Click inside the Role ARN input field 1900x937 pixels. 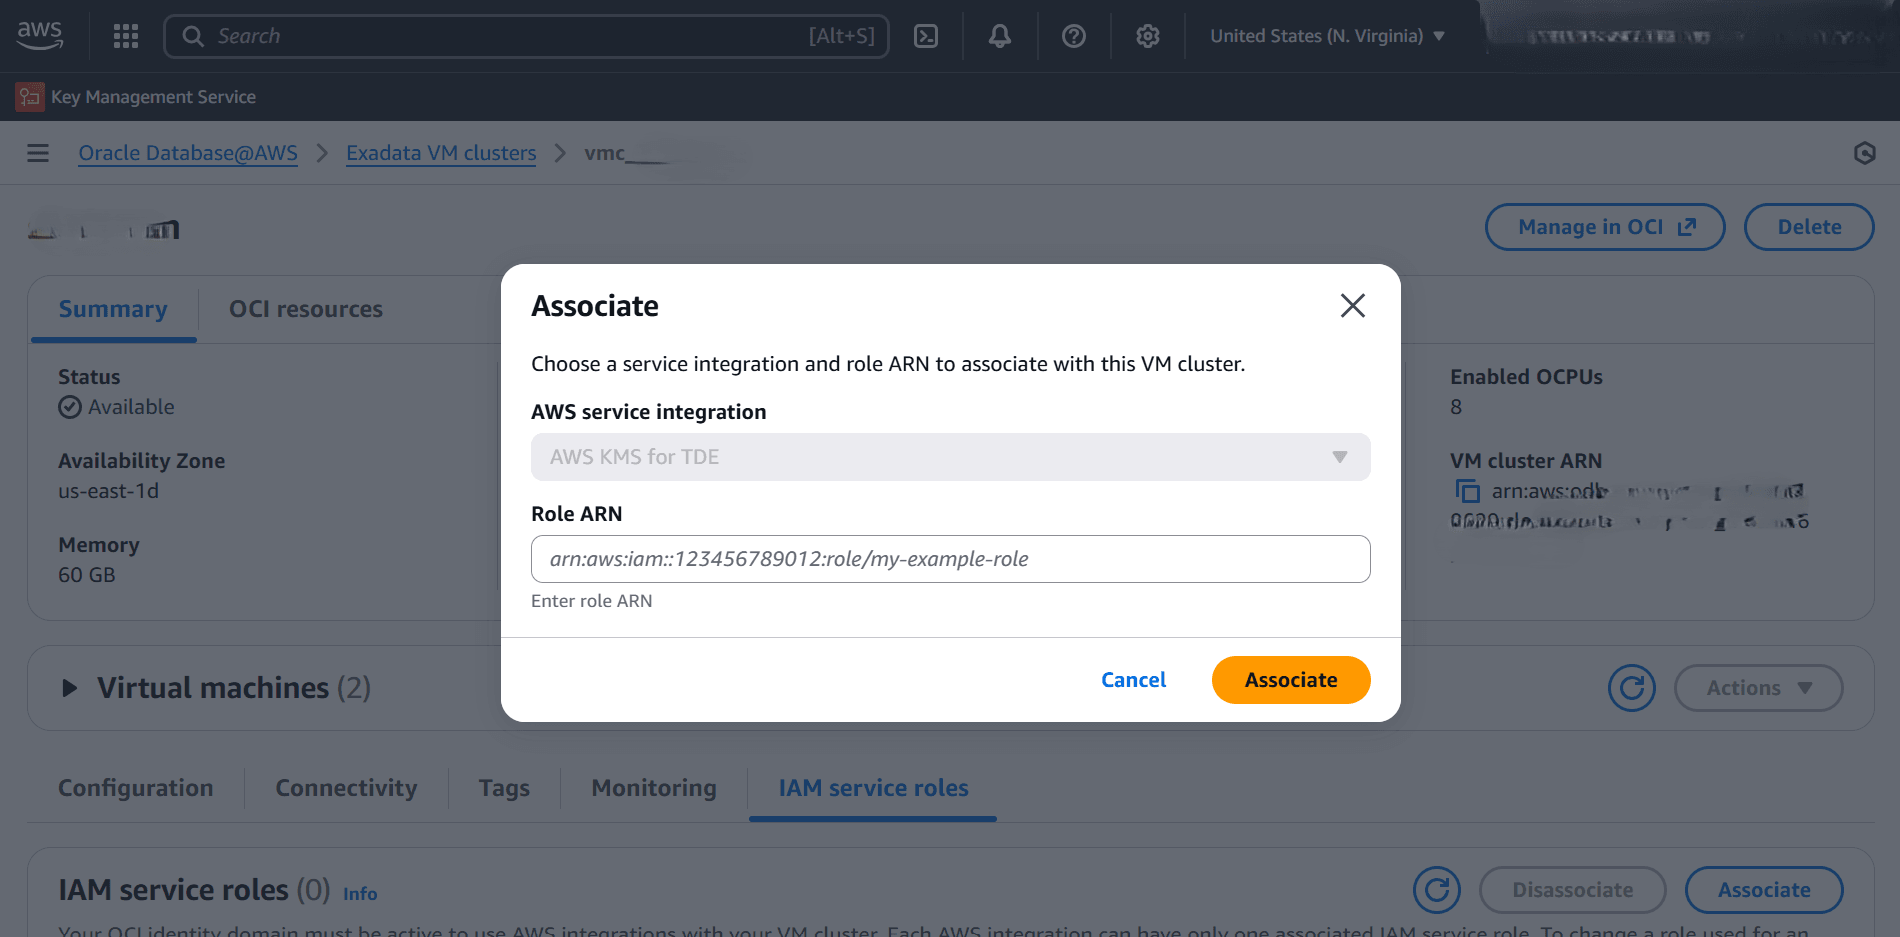[949, 559]
